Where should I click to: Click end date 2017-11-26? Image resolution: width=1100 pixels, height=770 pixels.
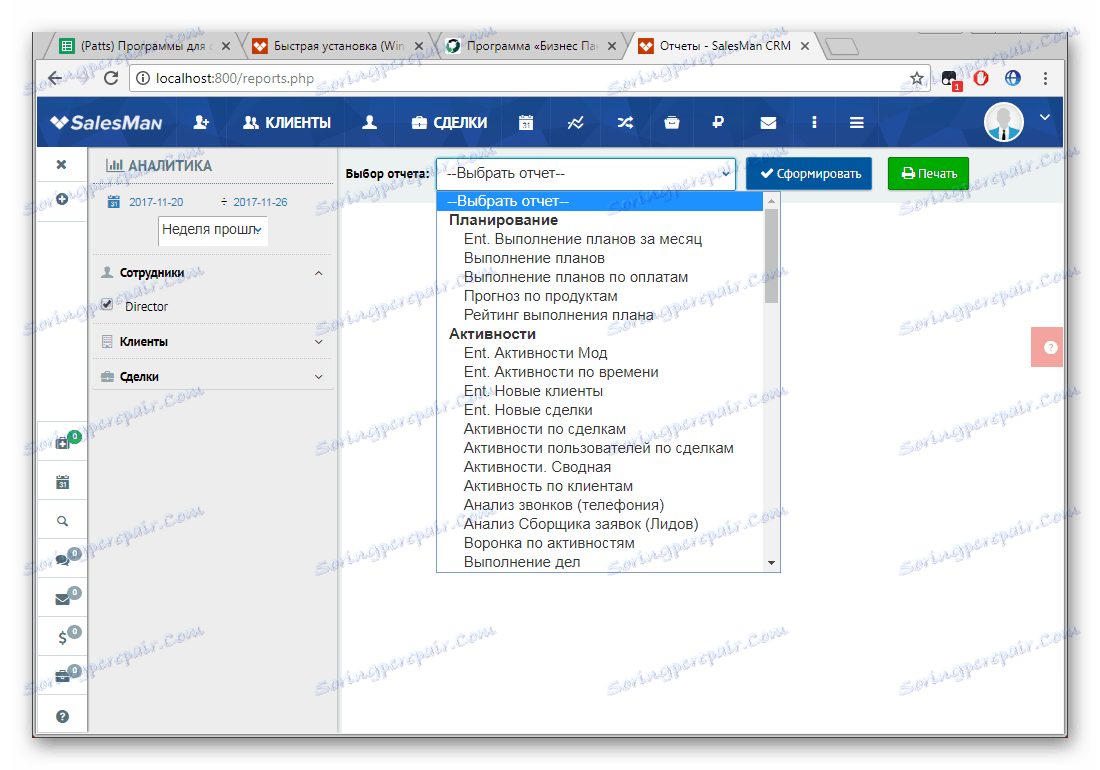coord(260,202)
